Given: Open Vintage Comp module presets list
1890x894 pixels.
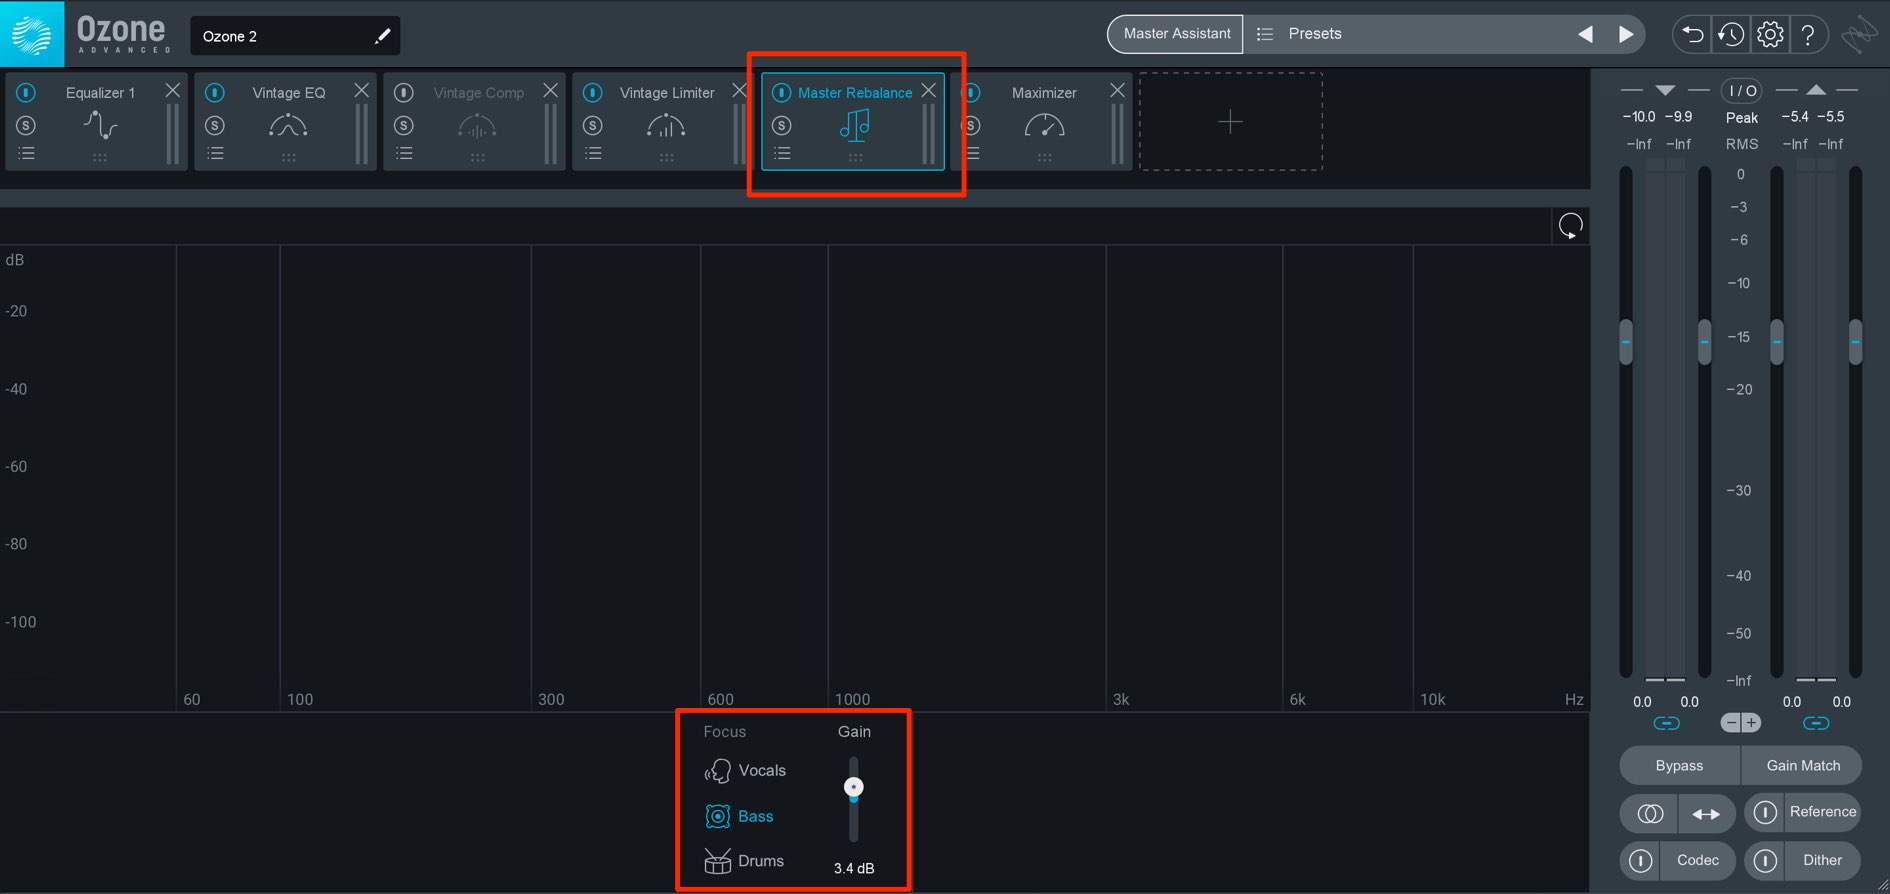Looking at the screenshot, I should [x=404, y=153].
